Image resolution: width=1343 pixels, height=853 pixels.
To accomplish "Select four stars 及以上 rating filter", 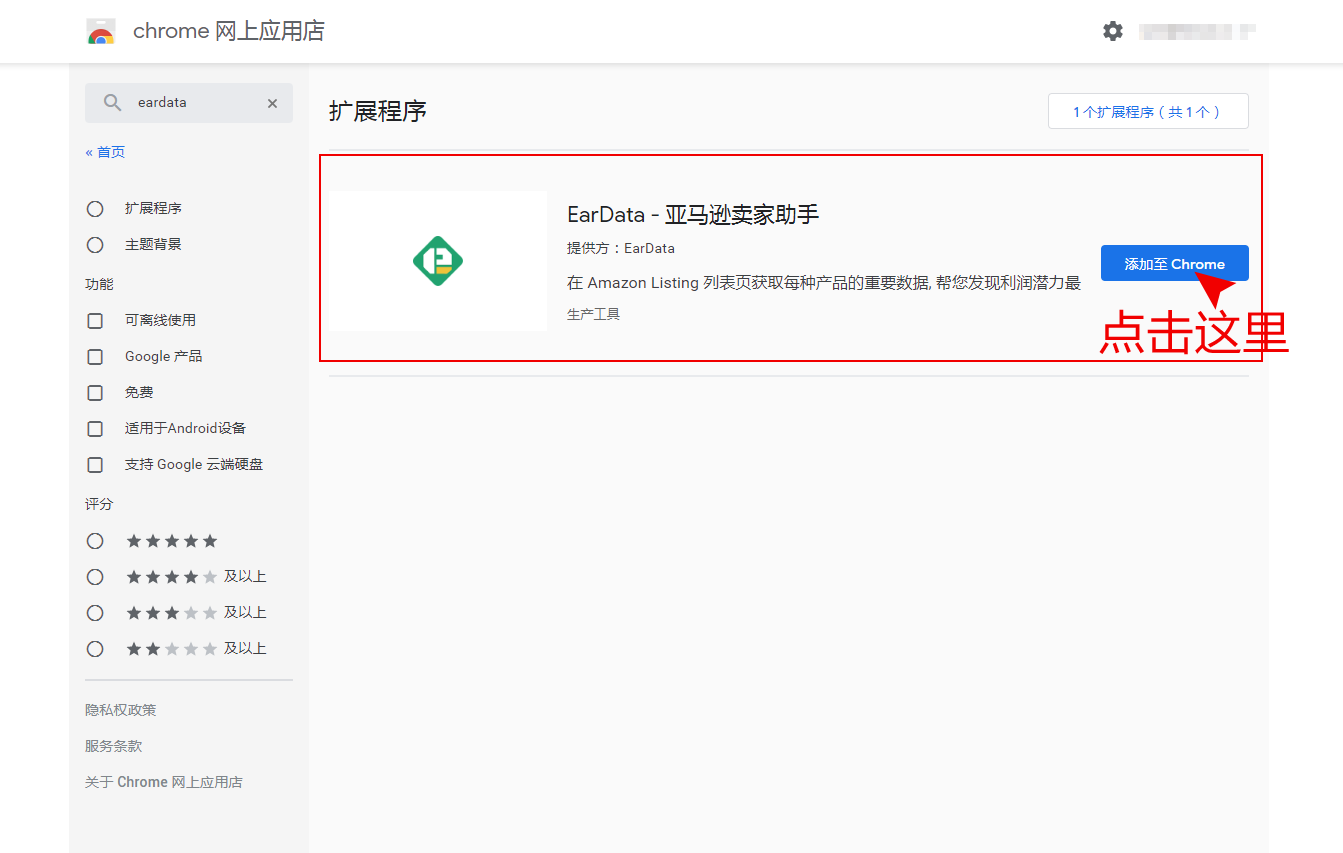I will (95, 577).
